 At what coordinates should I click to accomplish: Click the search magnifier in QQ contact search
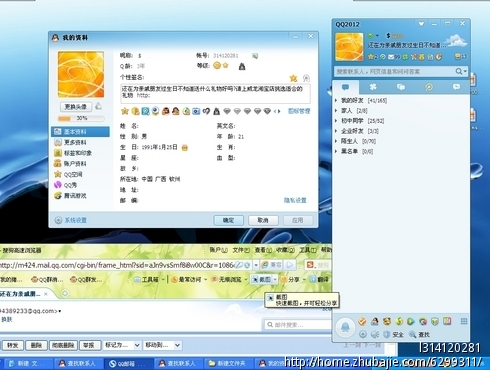click(x=459, y=71)
